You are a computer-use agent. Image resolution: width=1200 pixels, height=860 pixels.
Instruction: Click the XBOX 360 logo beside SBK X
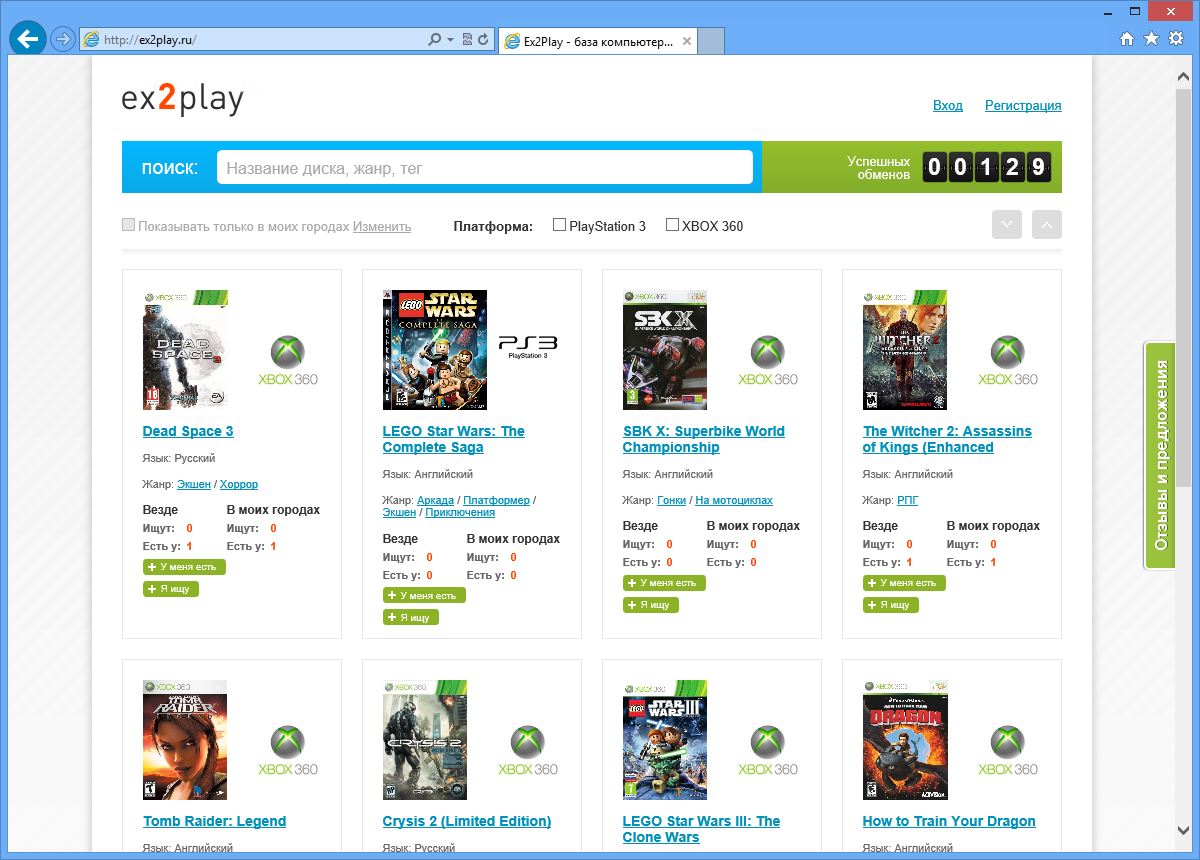click(768, 361)
